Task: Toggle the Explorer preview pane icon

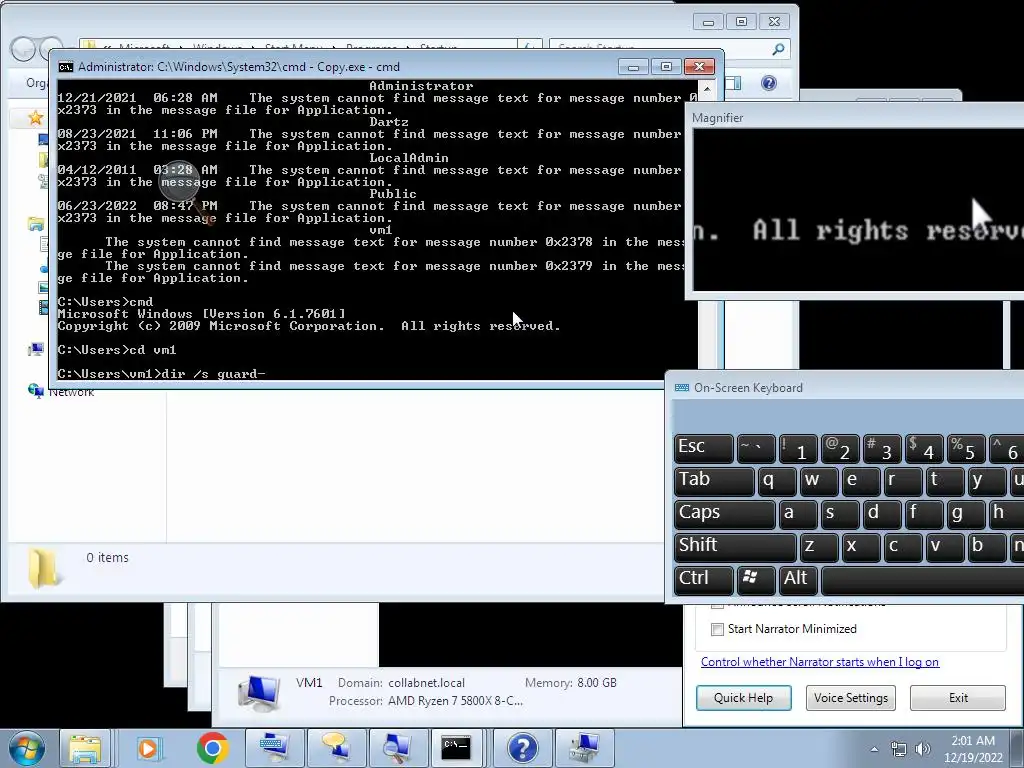Action: [733, 83]
